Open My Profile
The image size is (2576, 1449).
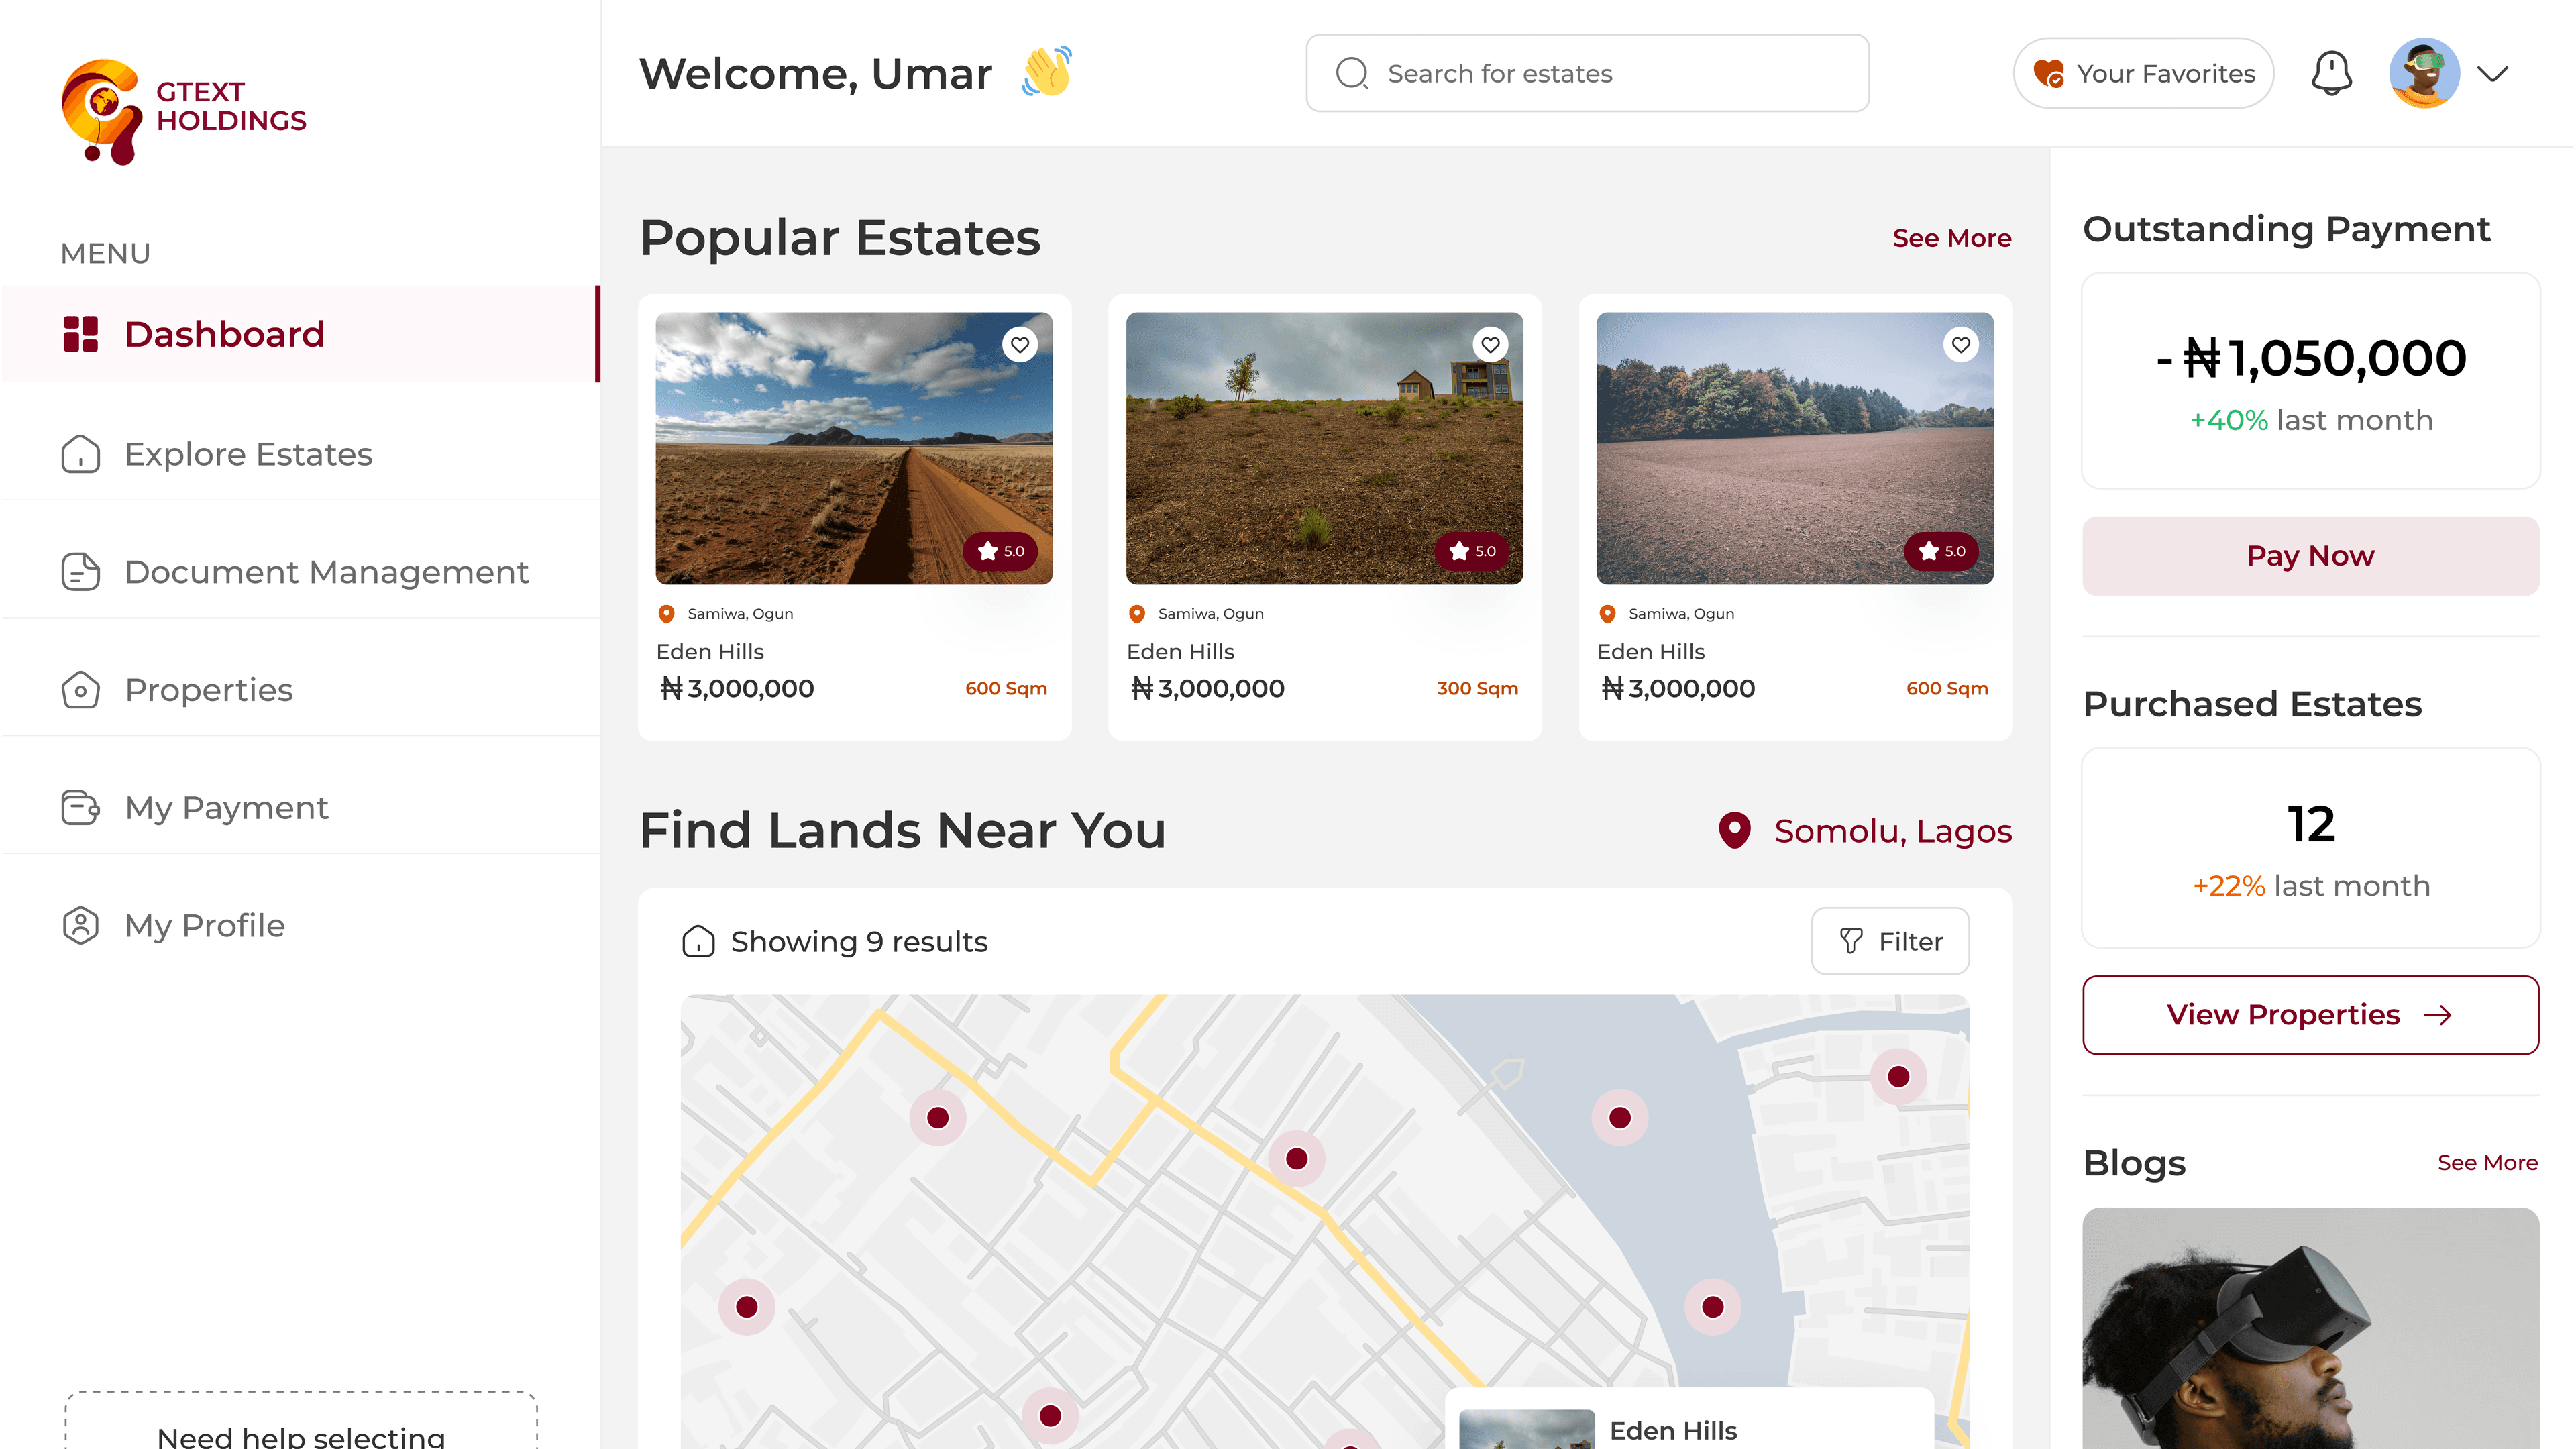pos(300,925)
